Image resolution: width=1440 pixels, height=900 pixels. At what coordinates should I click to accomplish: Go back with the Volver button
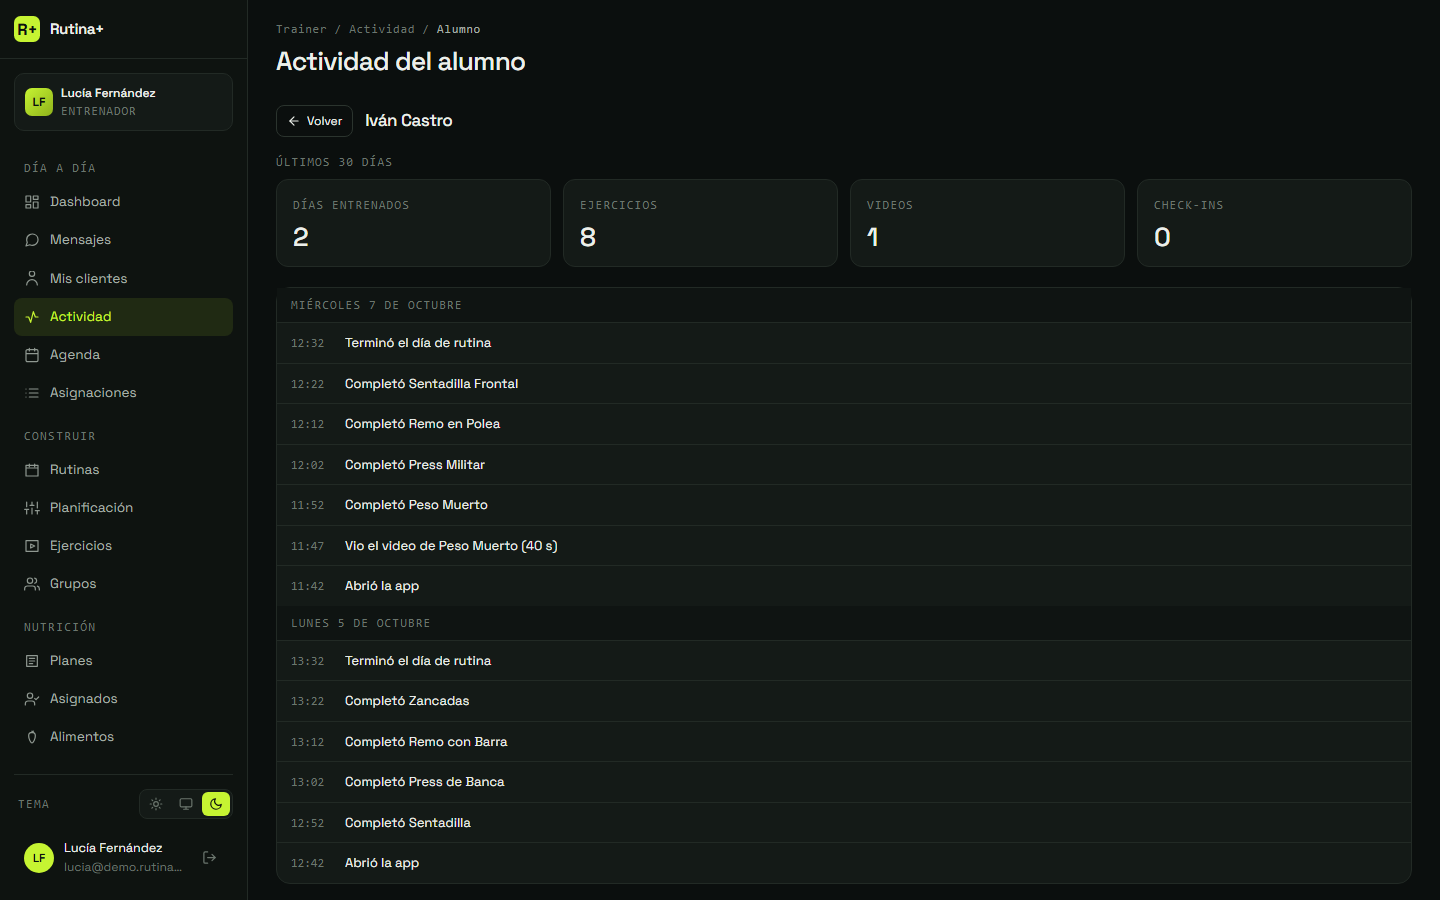pos(314,121)
